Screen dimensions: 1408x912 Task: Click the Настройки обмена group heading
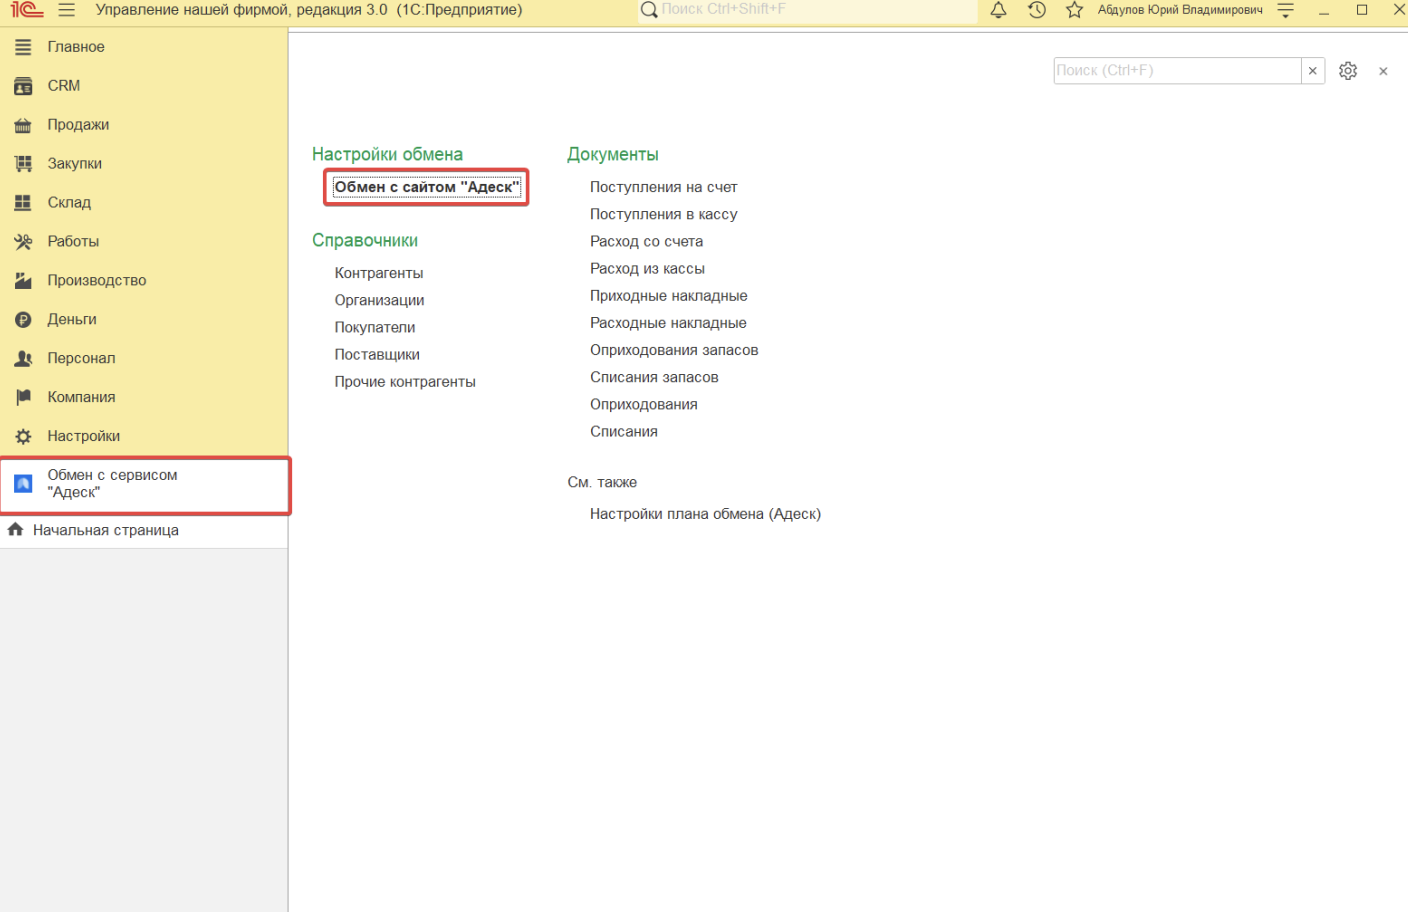point(387,154)
